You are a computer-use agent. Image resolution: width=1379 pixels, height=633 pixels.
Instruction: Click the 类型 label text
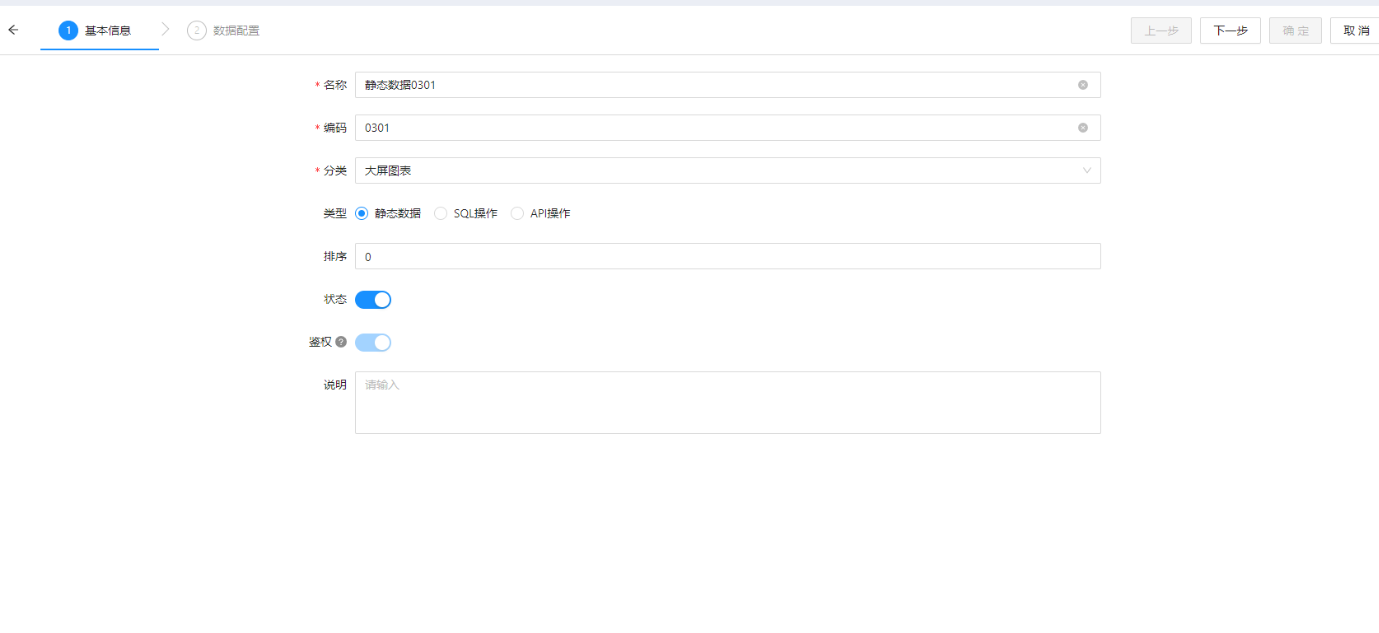pyautogui.click(x=335, y=213)
